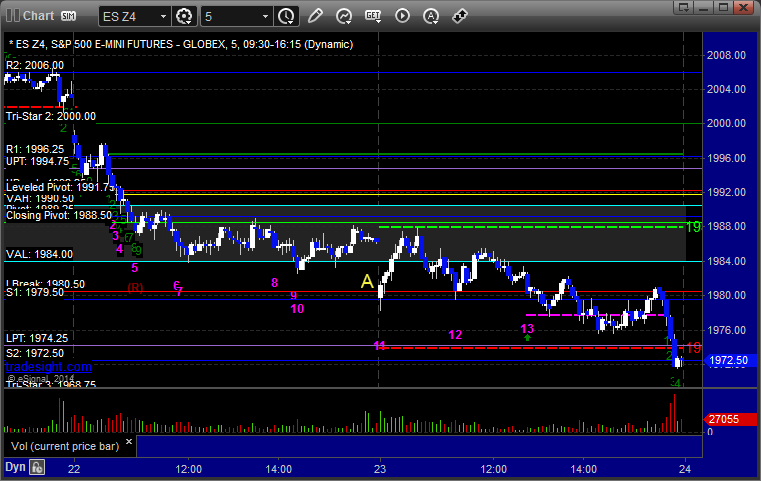Open the time template clock menu
This screenshot has width=761, height=481.
pos(286,17)
